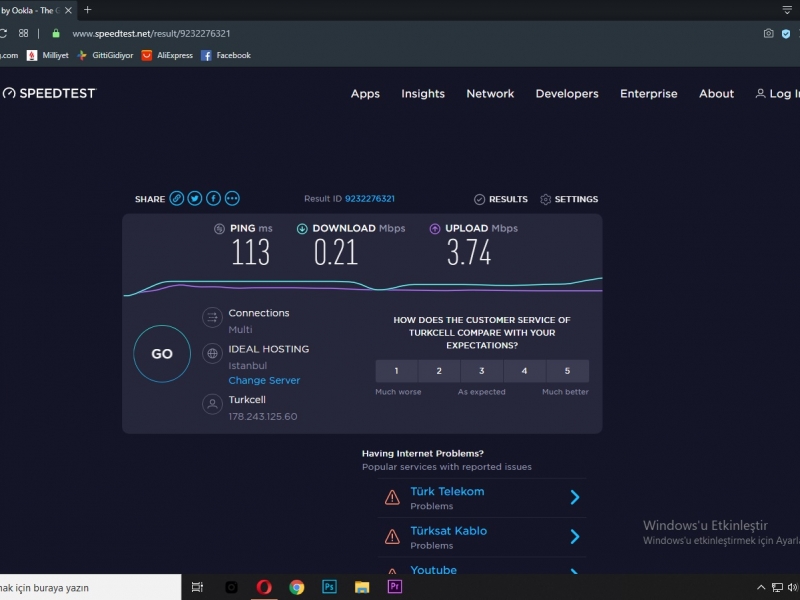The image size is (800, 600).
Task: Open the Insights menu item
Action: pos(423,94)
